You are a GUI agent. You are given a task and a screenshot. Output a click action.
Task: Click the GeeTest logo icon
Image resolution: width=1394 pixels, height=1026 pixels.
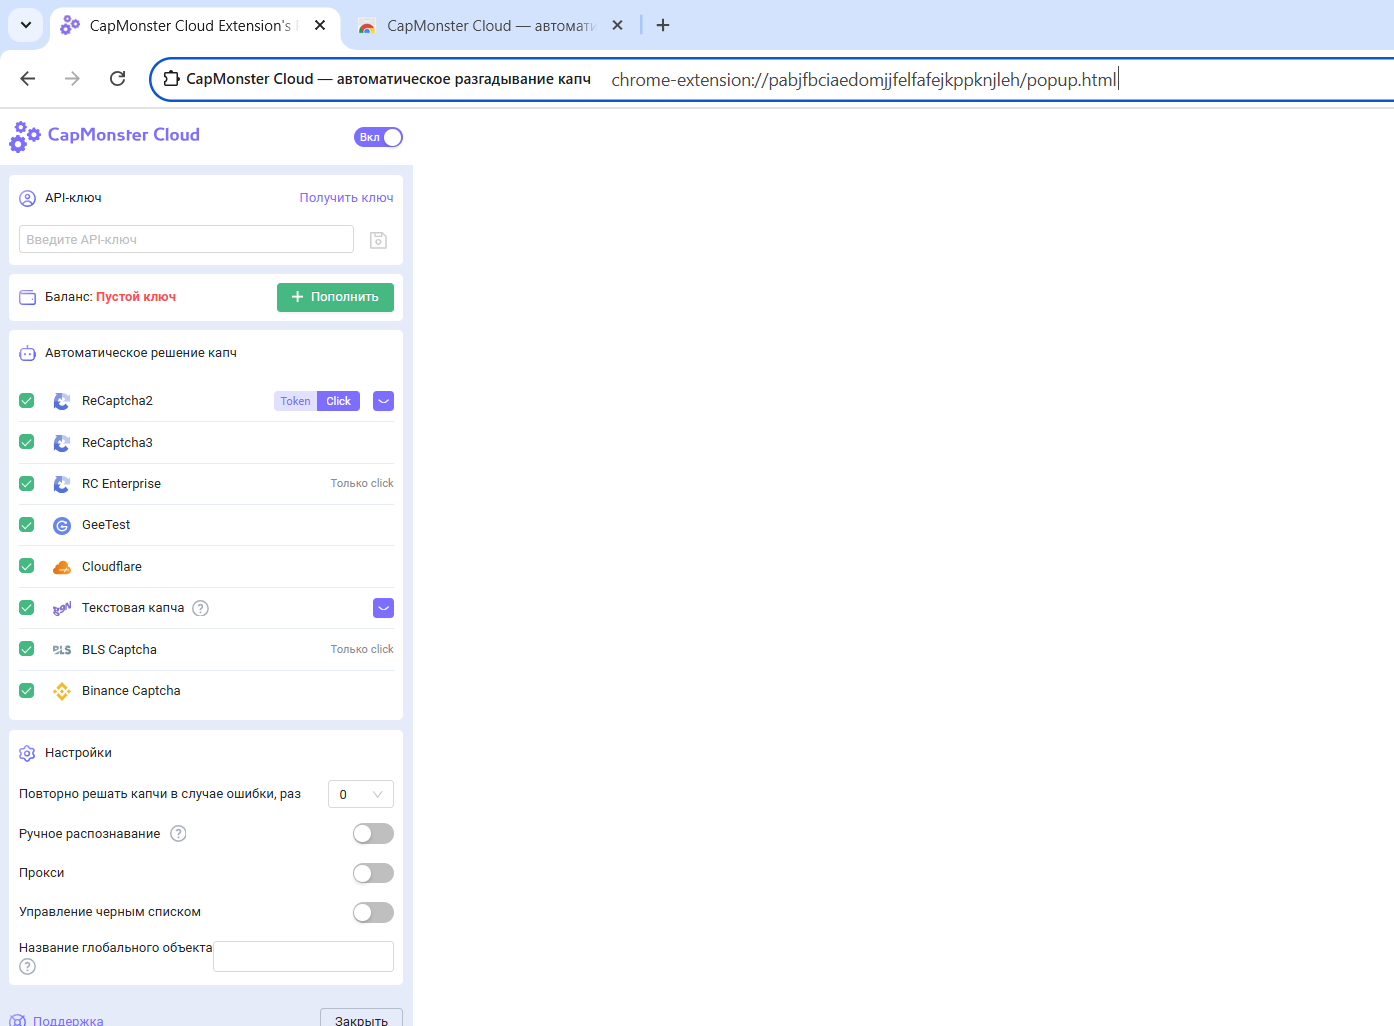point(62,525)
